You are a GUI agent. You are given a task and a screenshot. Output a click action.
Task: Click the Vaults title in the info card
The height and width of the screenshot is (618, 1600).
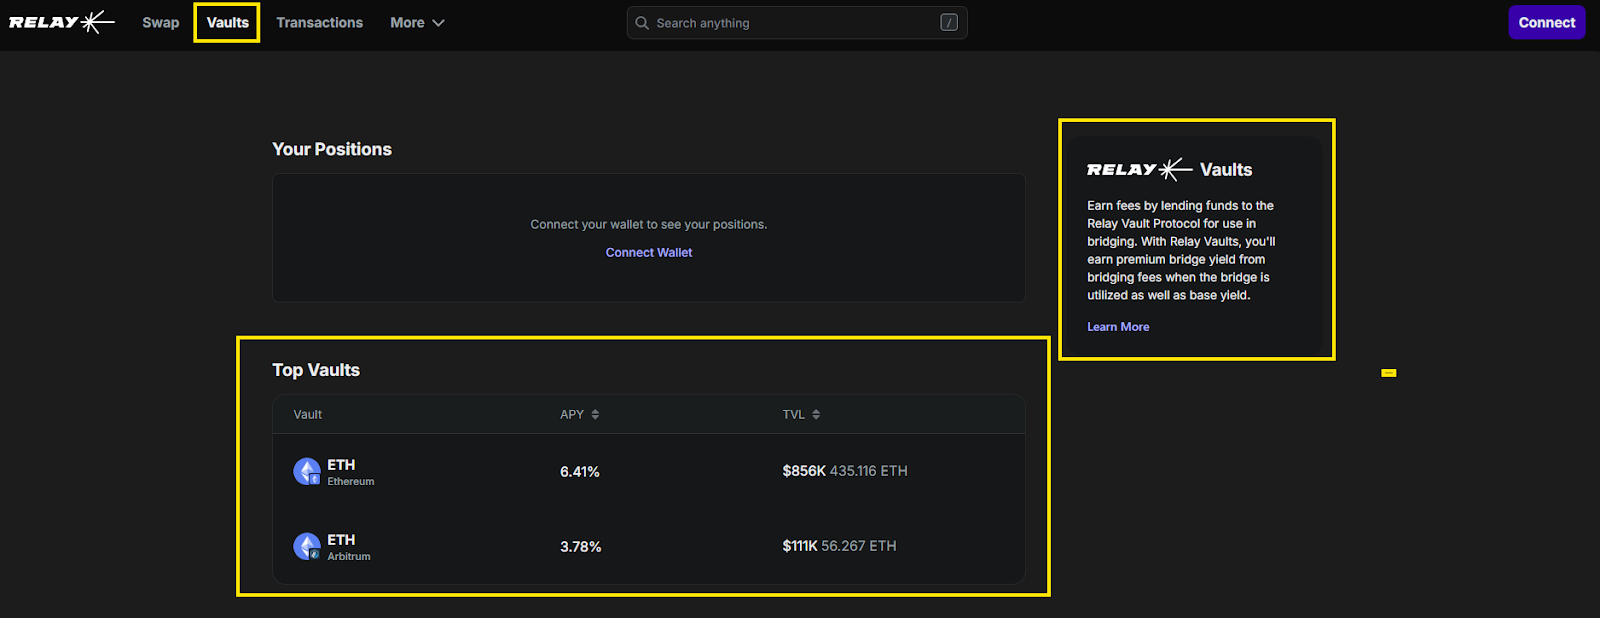(1226, 170)
